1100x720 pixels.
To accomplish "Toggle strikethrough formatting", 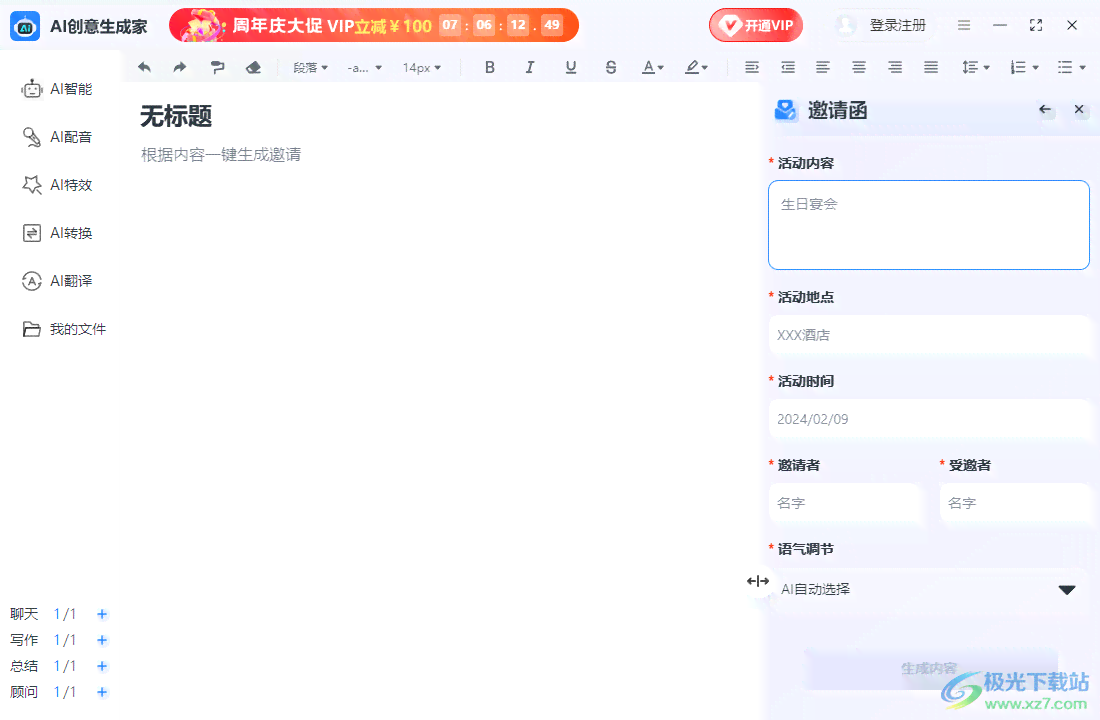I will [611, 67].
